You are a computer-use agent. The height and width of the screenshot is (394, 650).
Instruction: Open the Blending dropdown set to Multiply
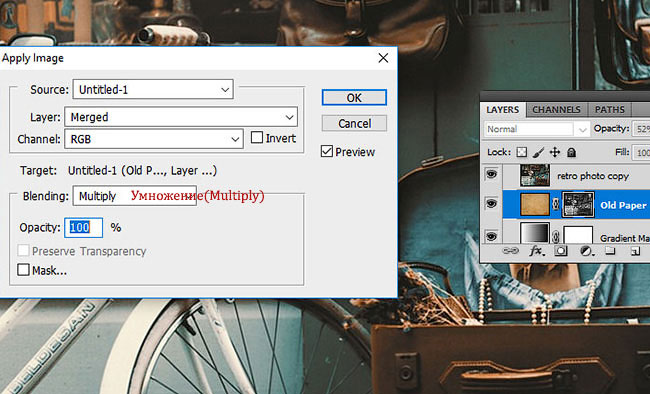click(135, 196)
